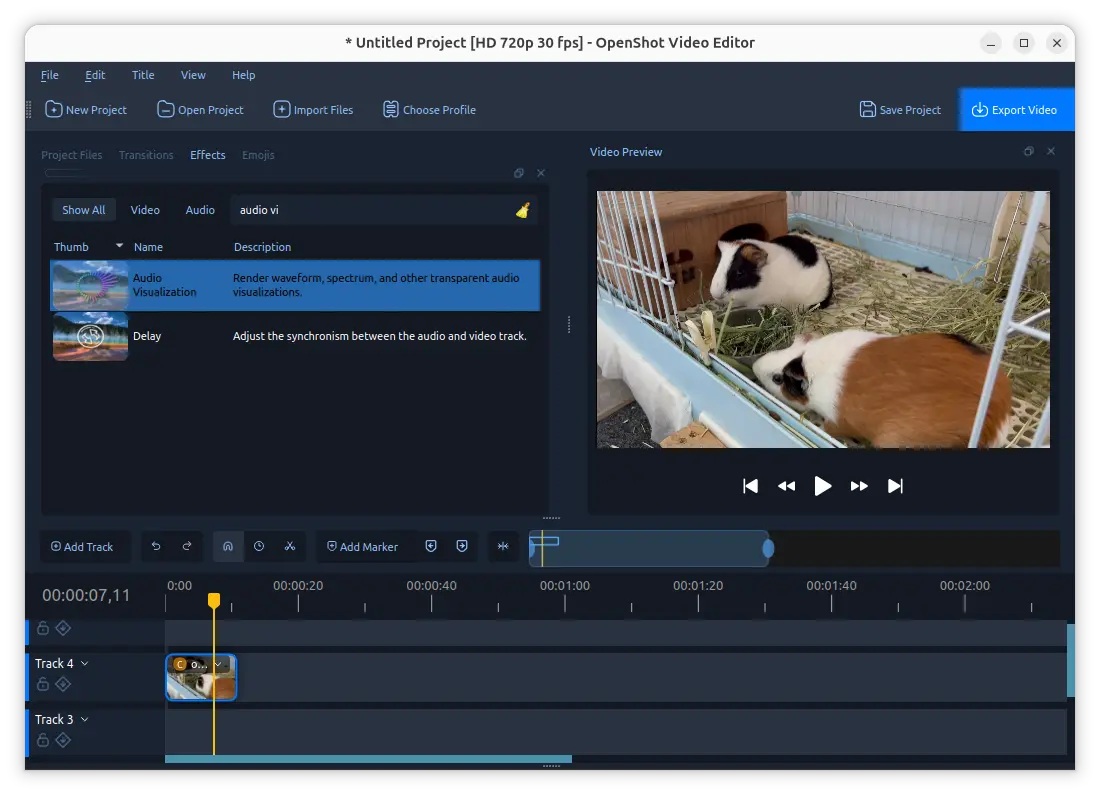The width and height of the screenshot is (1100, 795).
Task: Toggle the keyframe diamond on Track 4
Action: 63,684
